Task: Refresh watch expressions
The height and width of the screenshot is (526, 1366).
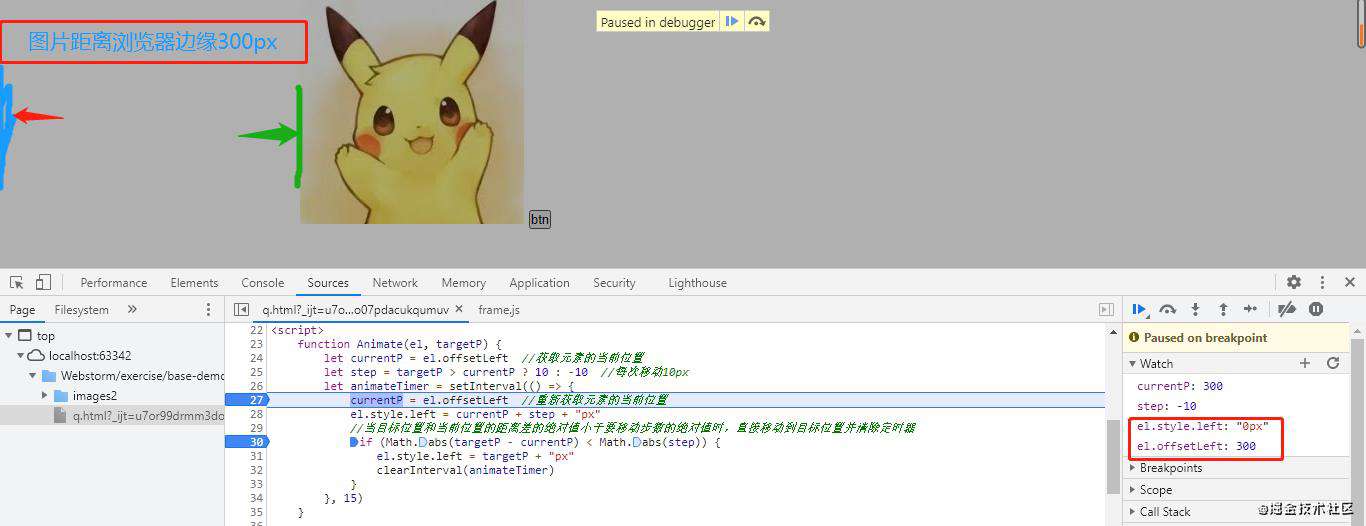Action: click(x=1332, y=363)
